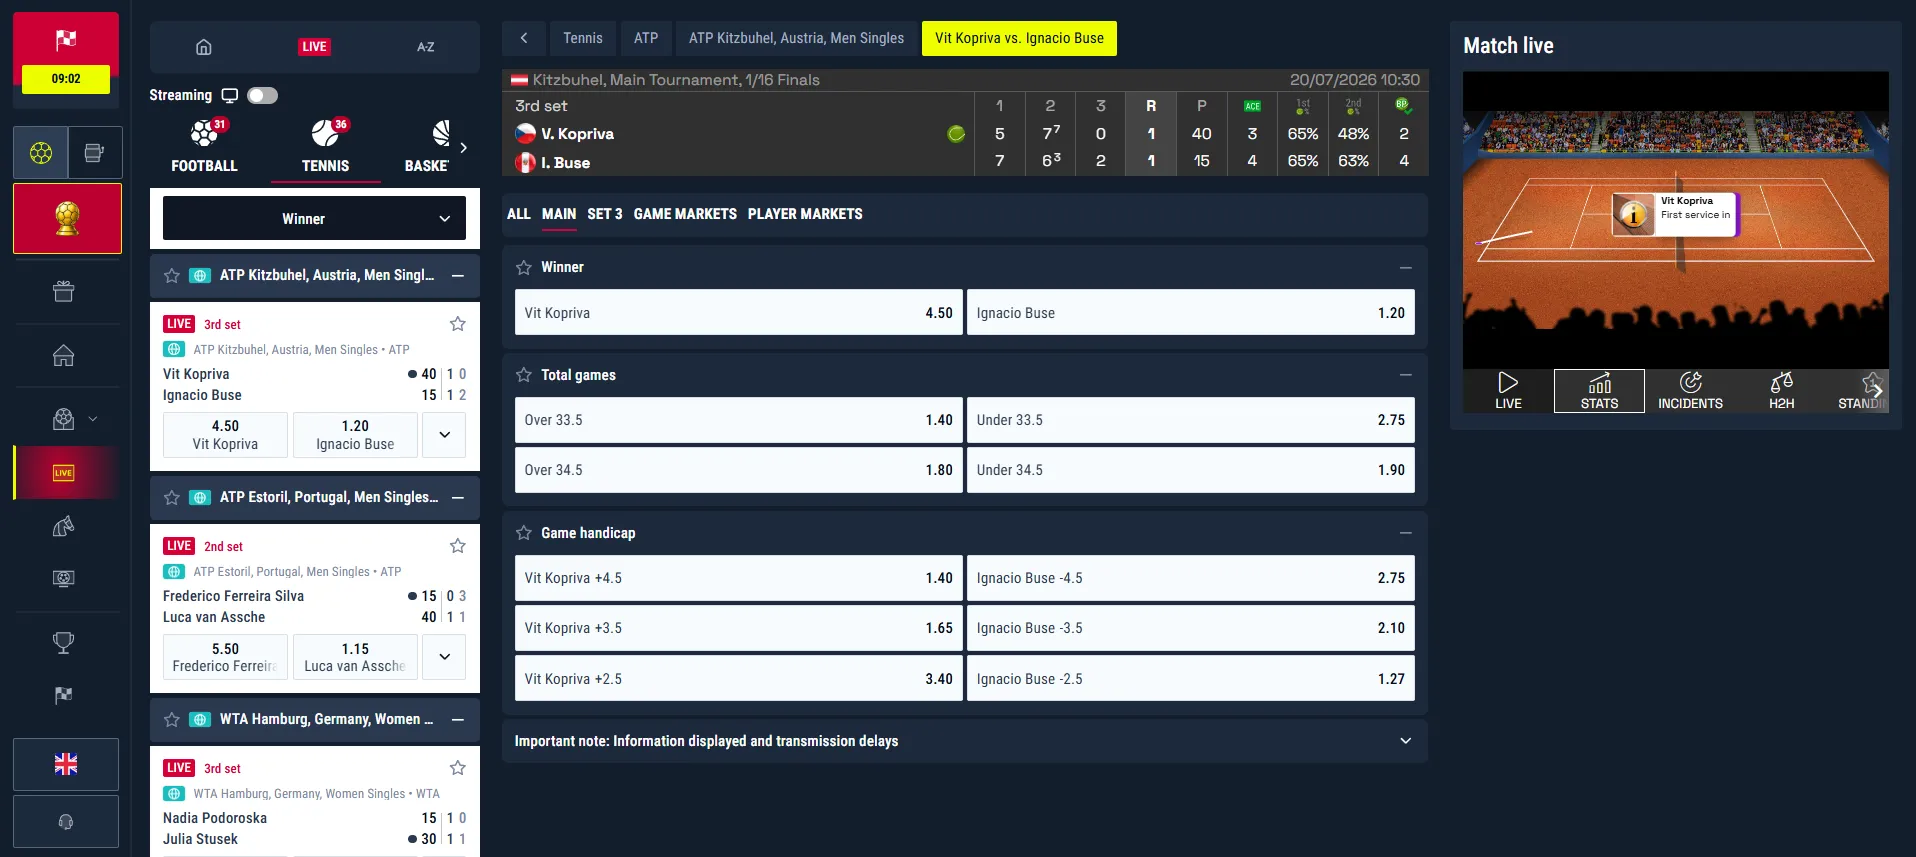The width and height of the screenshot is (1916, 857).
Task: Click the info icon on court graphic
Action: coord(1633,214)
